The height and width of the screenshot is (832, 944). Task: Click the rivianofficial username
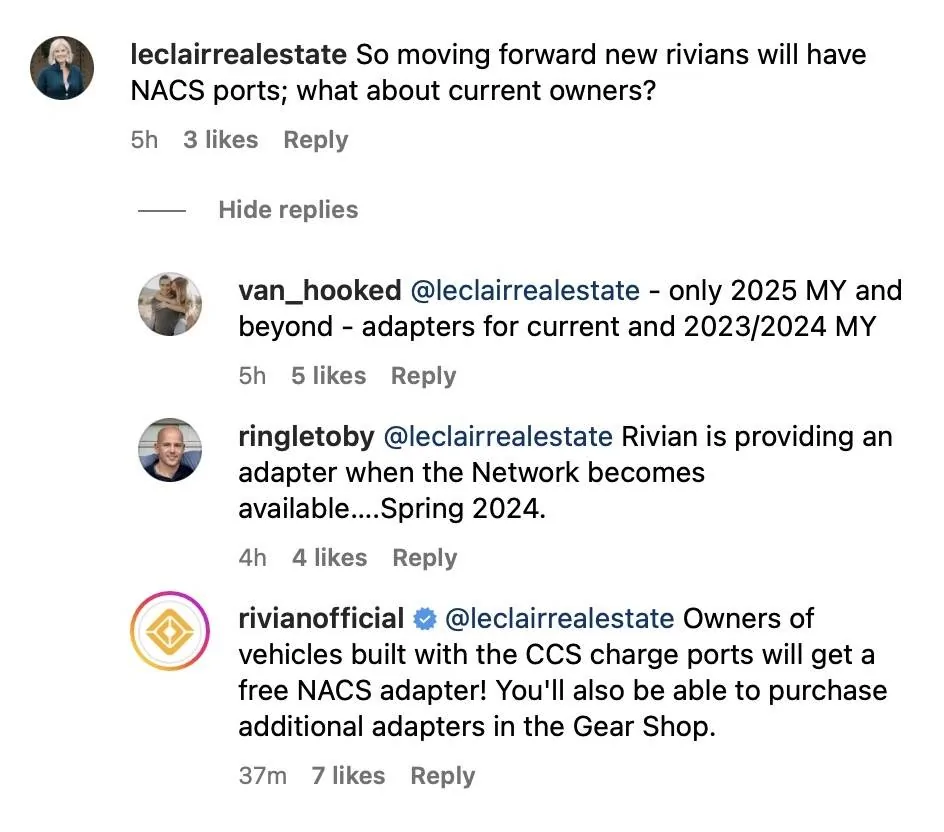point(321,619)
